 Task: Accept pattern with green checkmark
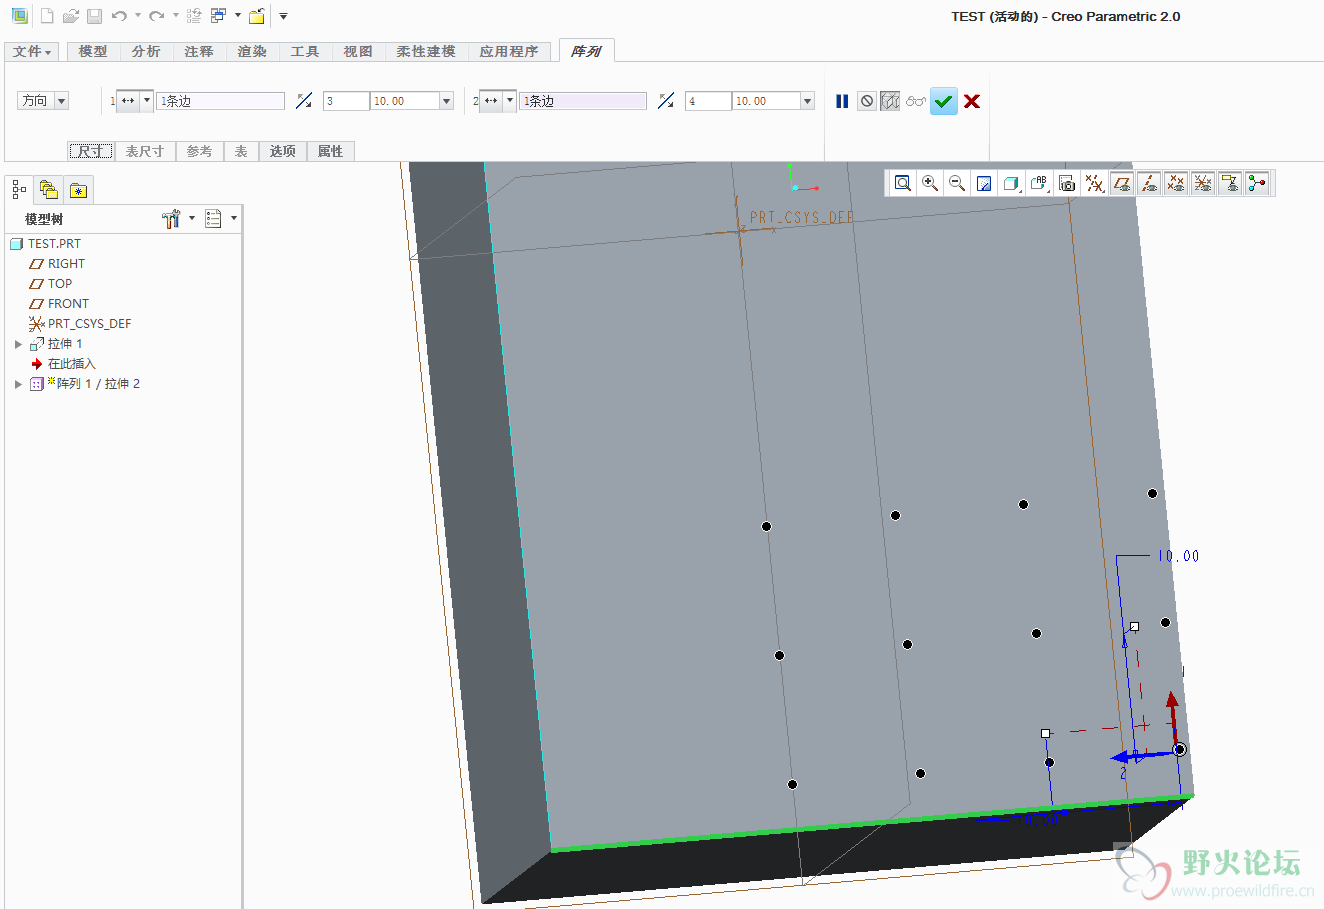(x=944, y=101)
